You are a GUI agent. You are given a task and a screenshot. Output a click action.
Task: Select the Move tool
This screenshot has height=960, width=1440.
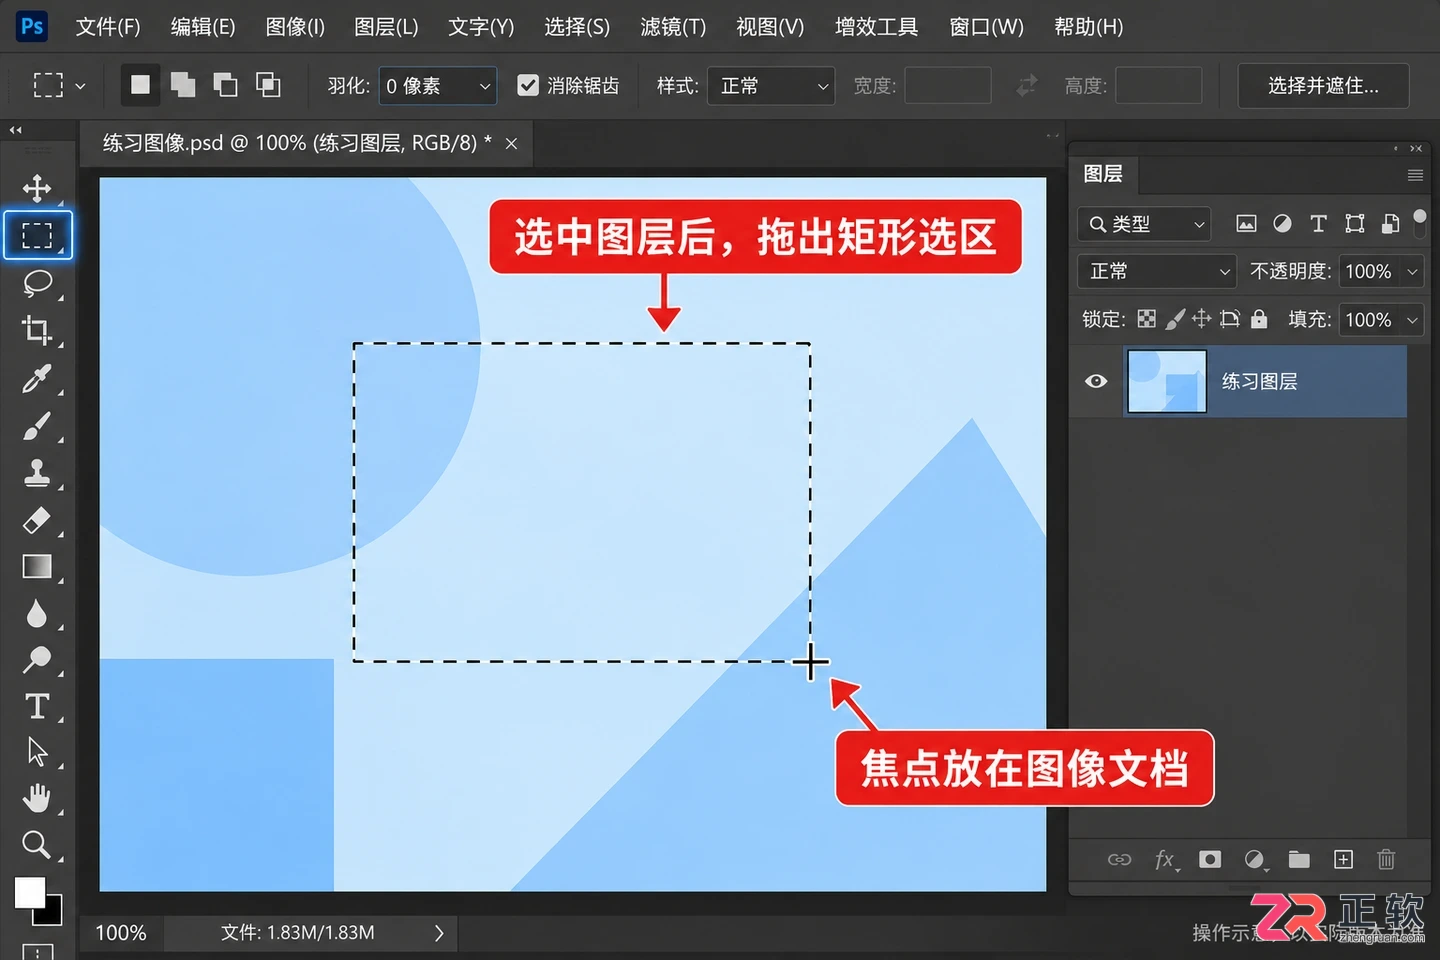tap(37, 188)
